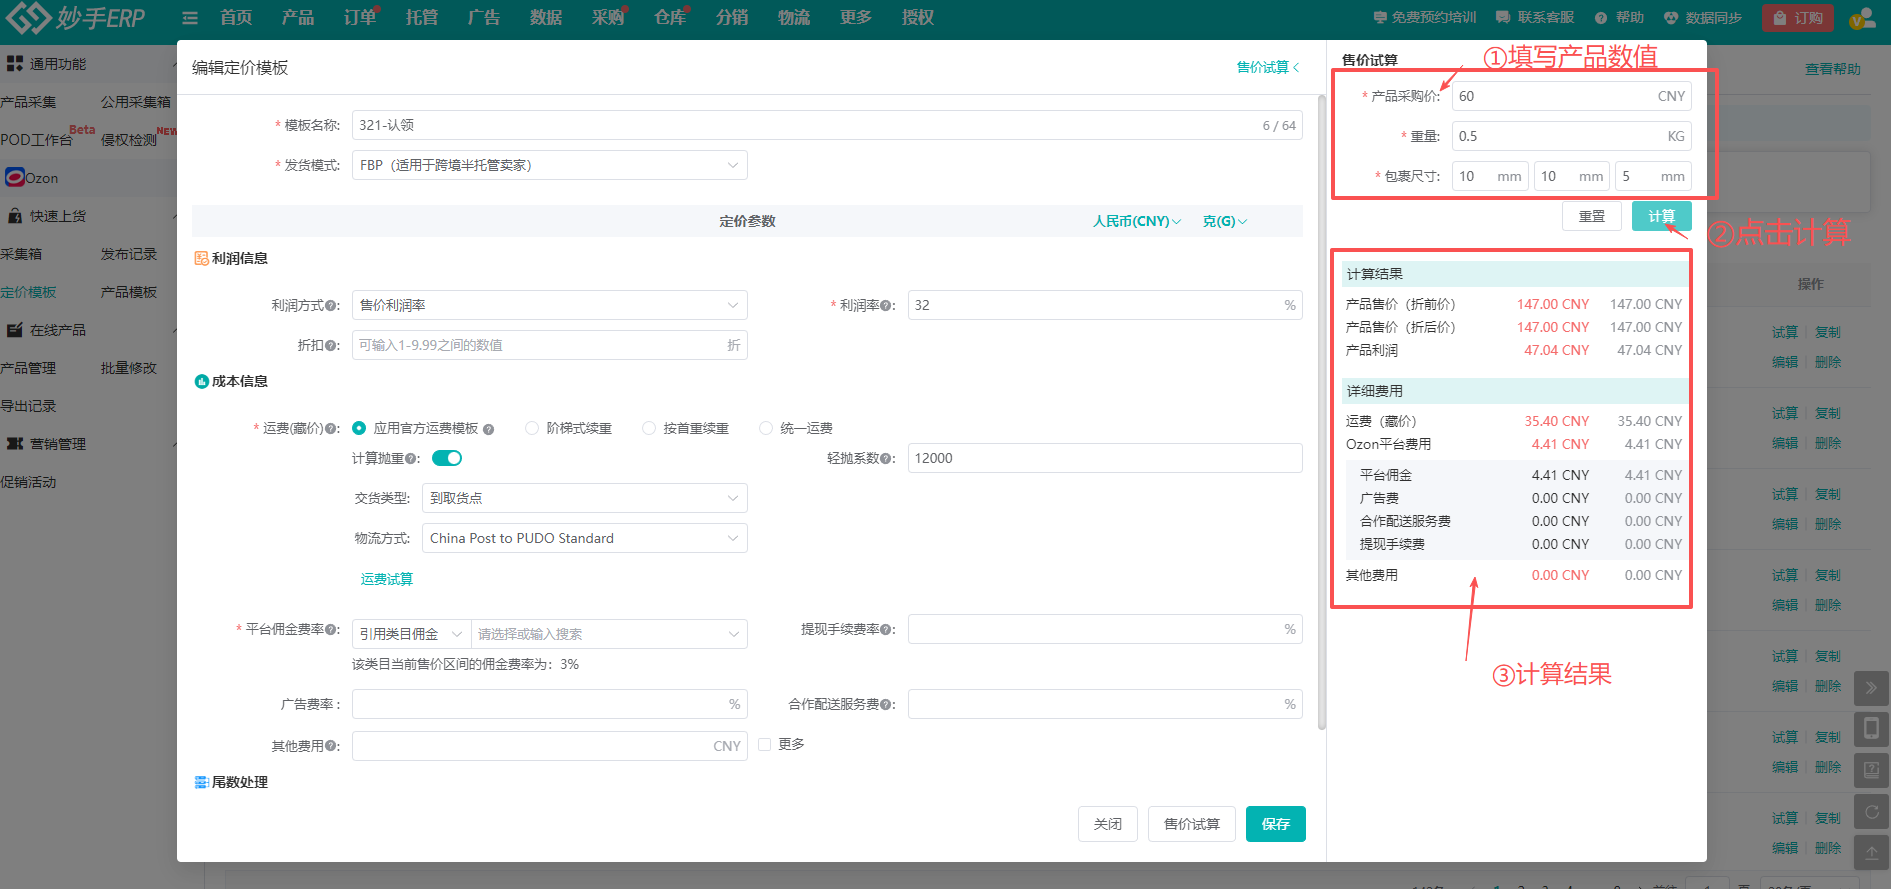The image size is (1891, 889).
Task: Select the 阶梯式续重 radio option
Action: tap(532, 428)
